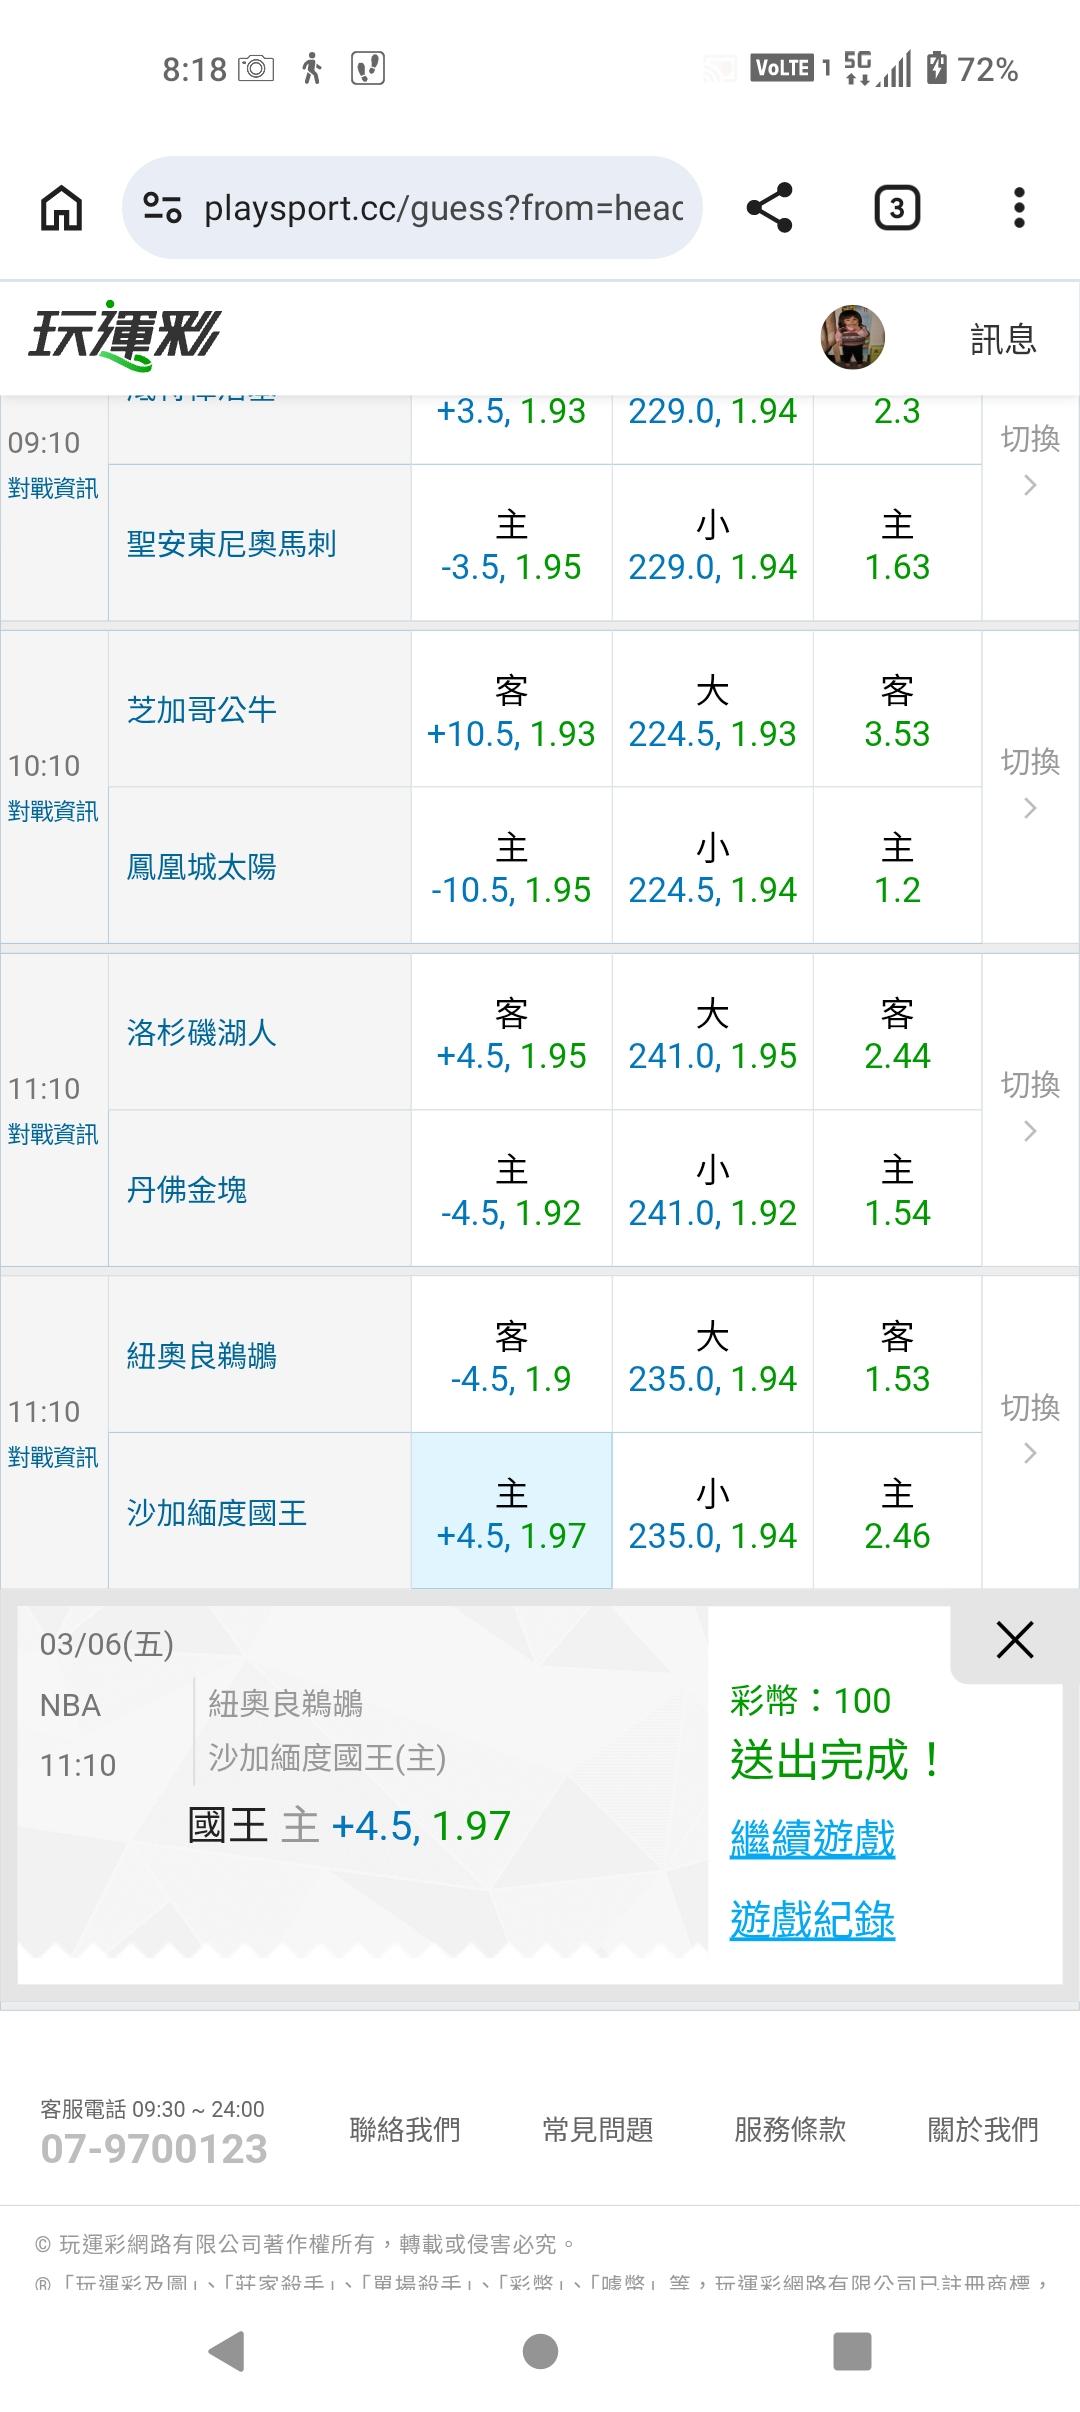Open the browser tab switcher showing 3
The width and height of the screenshot is (1080, 2412).
[896, 208]
